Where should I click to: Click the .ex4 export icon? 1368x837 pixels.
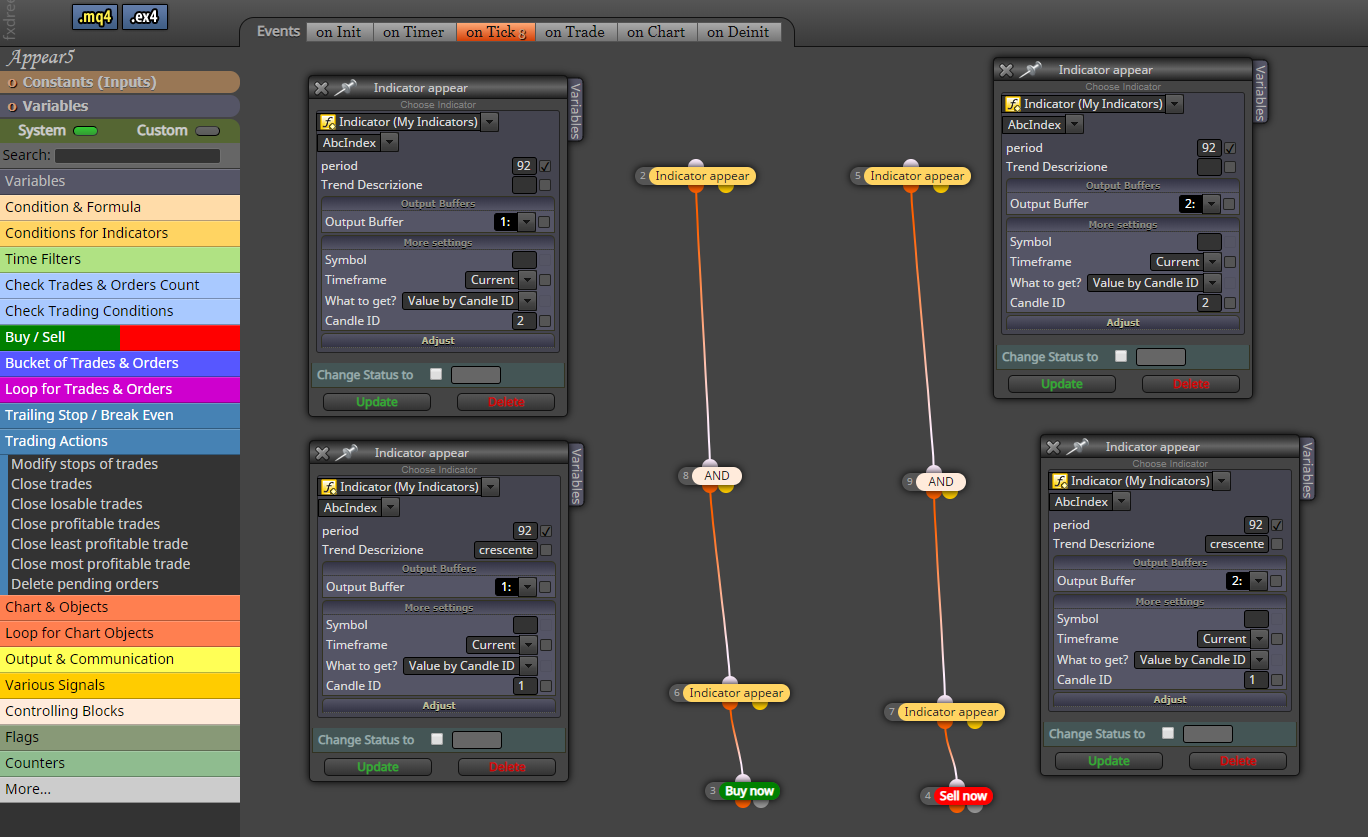pyautogui.click(x=144, y=17)
